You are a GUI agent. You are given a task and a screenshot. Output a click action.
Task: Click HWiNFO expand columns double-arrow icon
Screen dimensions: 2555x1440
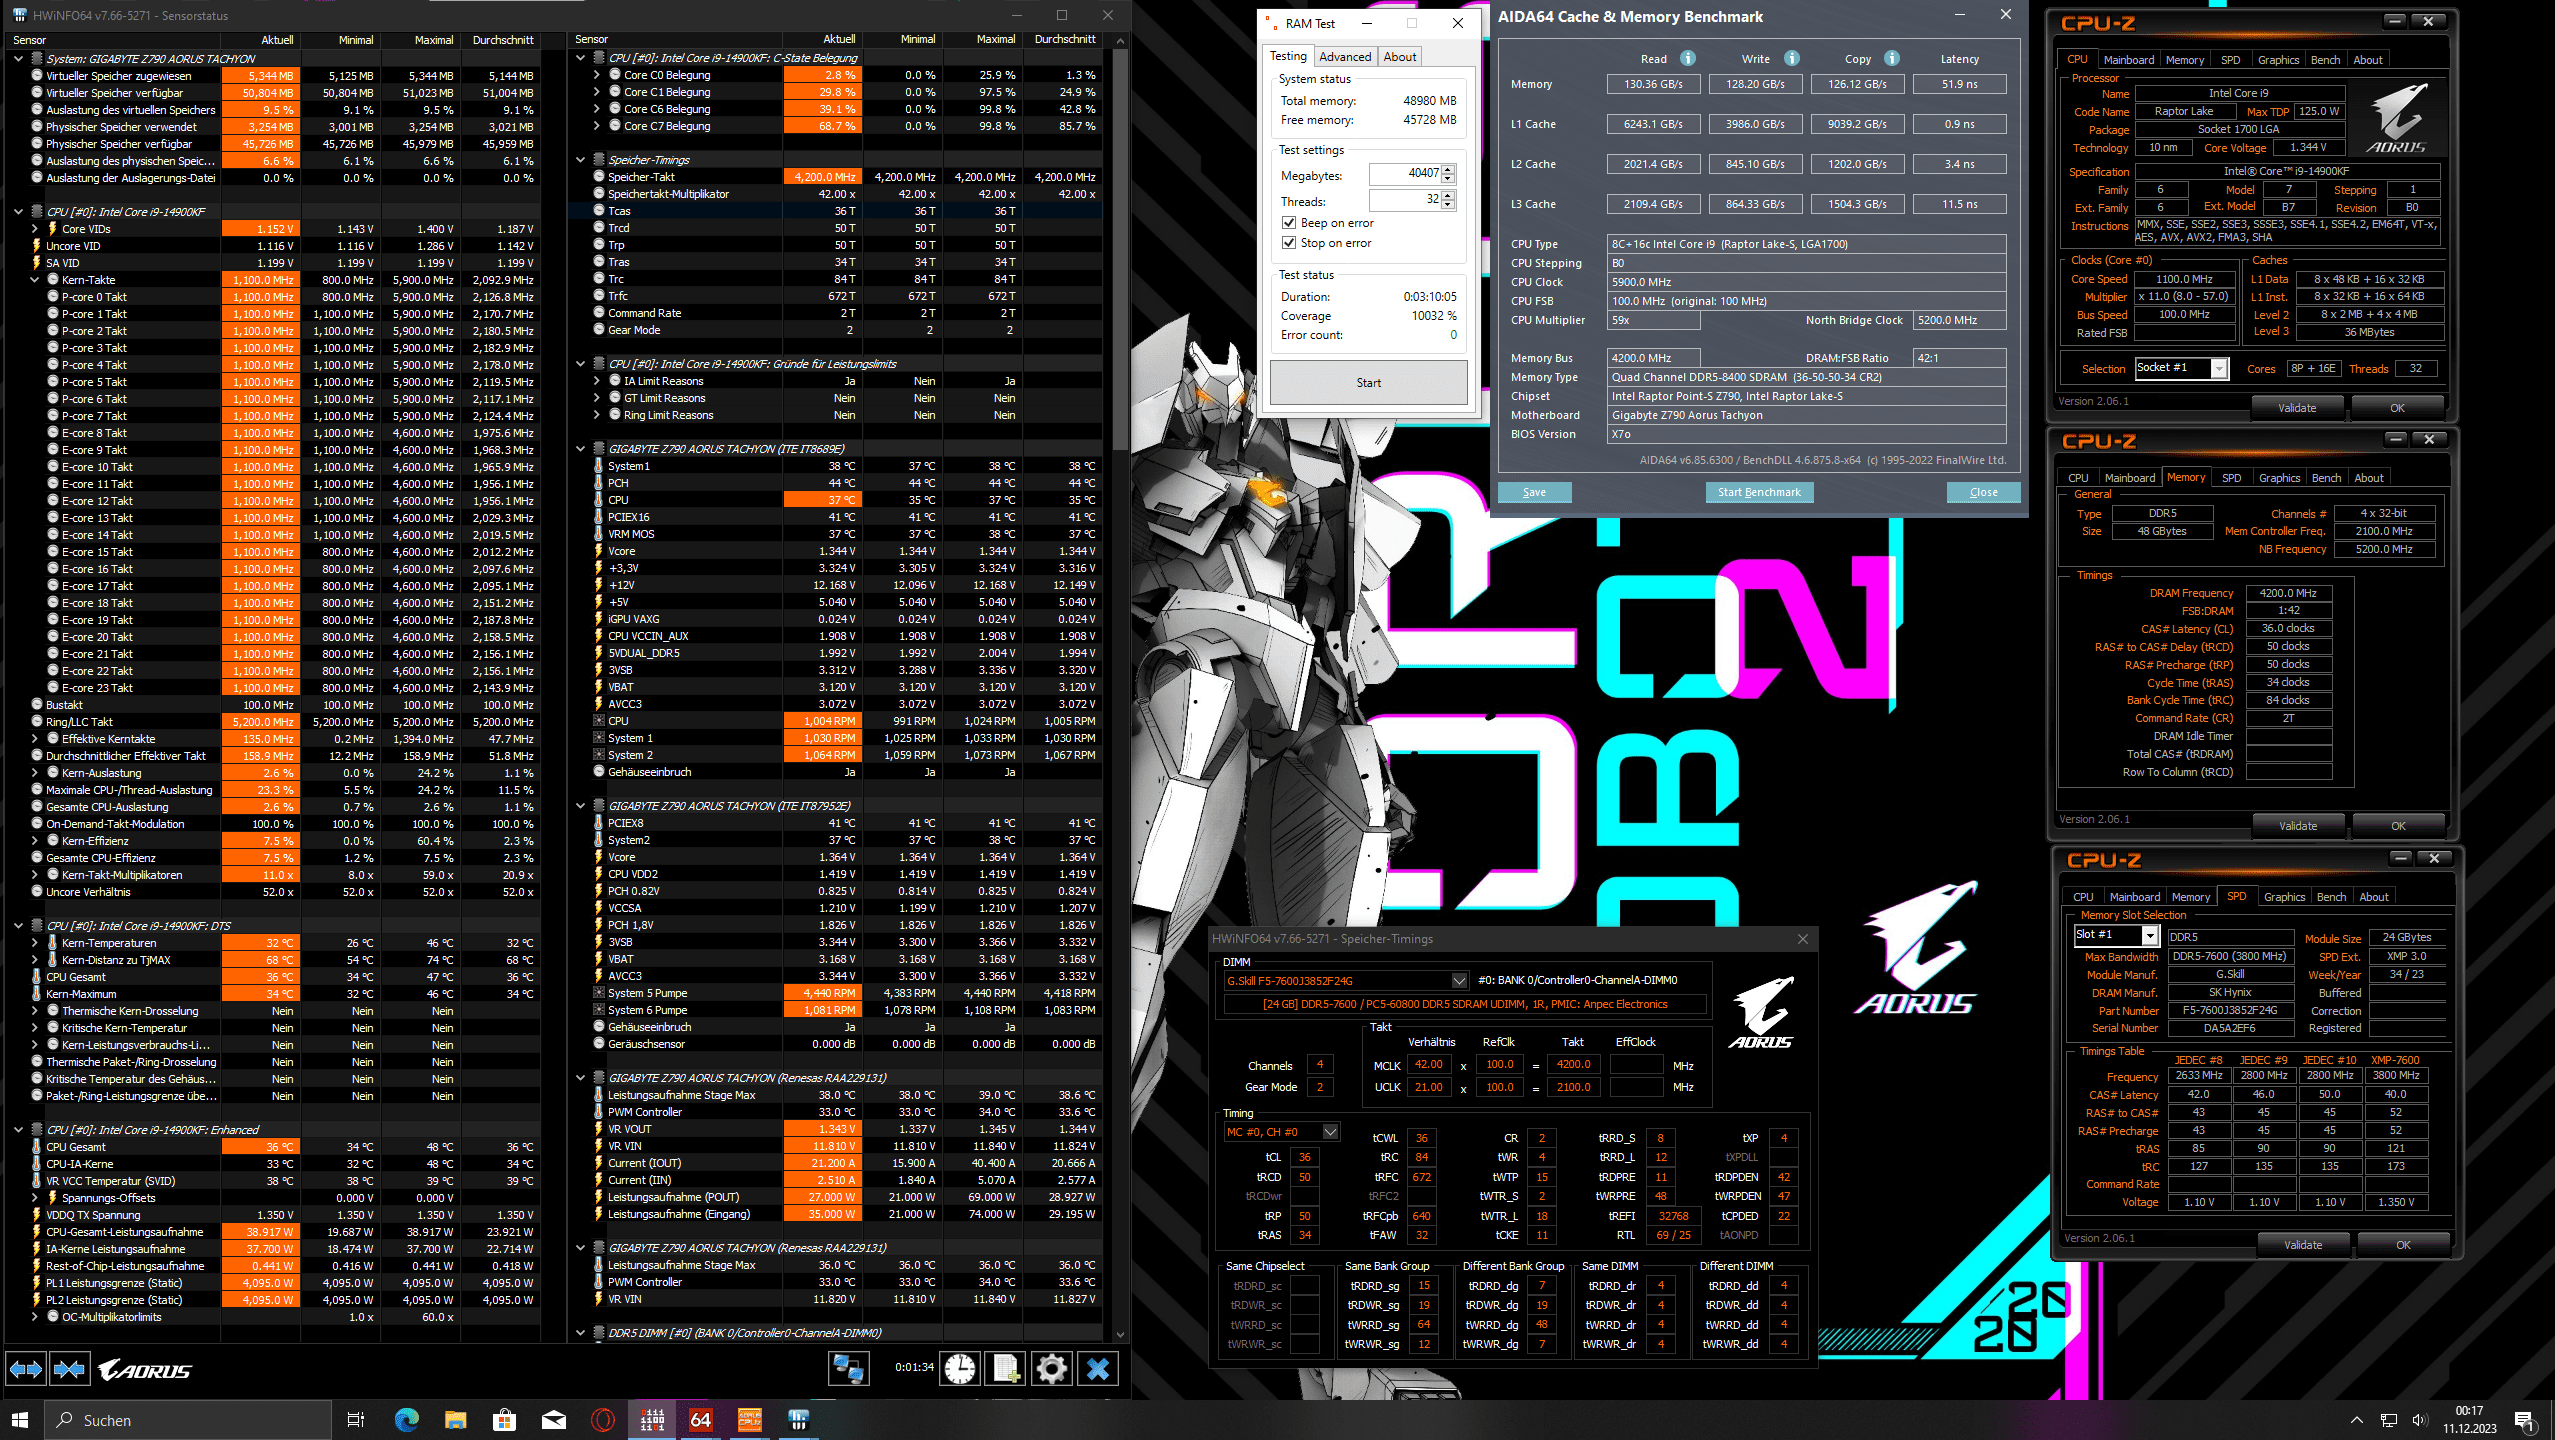pyautogui.click(x=26, y=1369)
